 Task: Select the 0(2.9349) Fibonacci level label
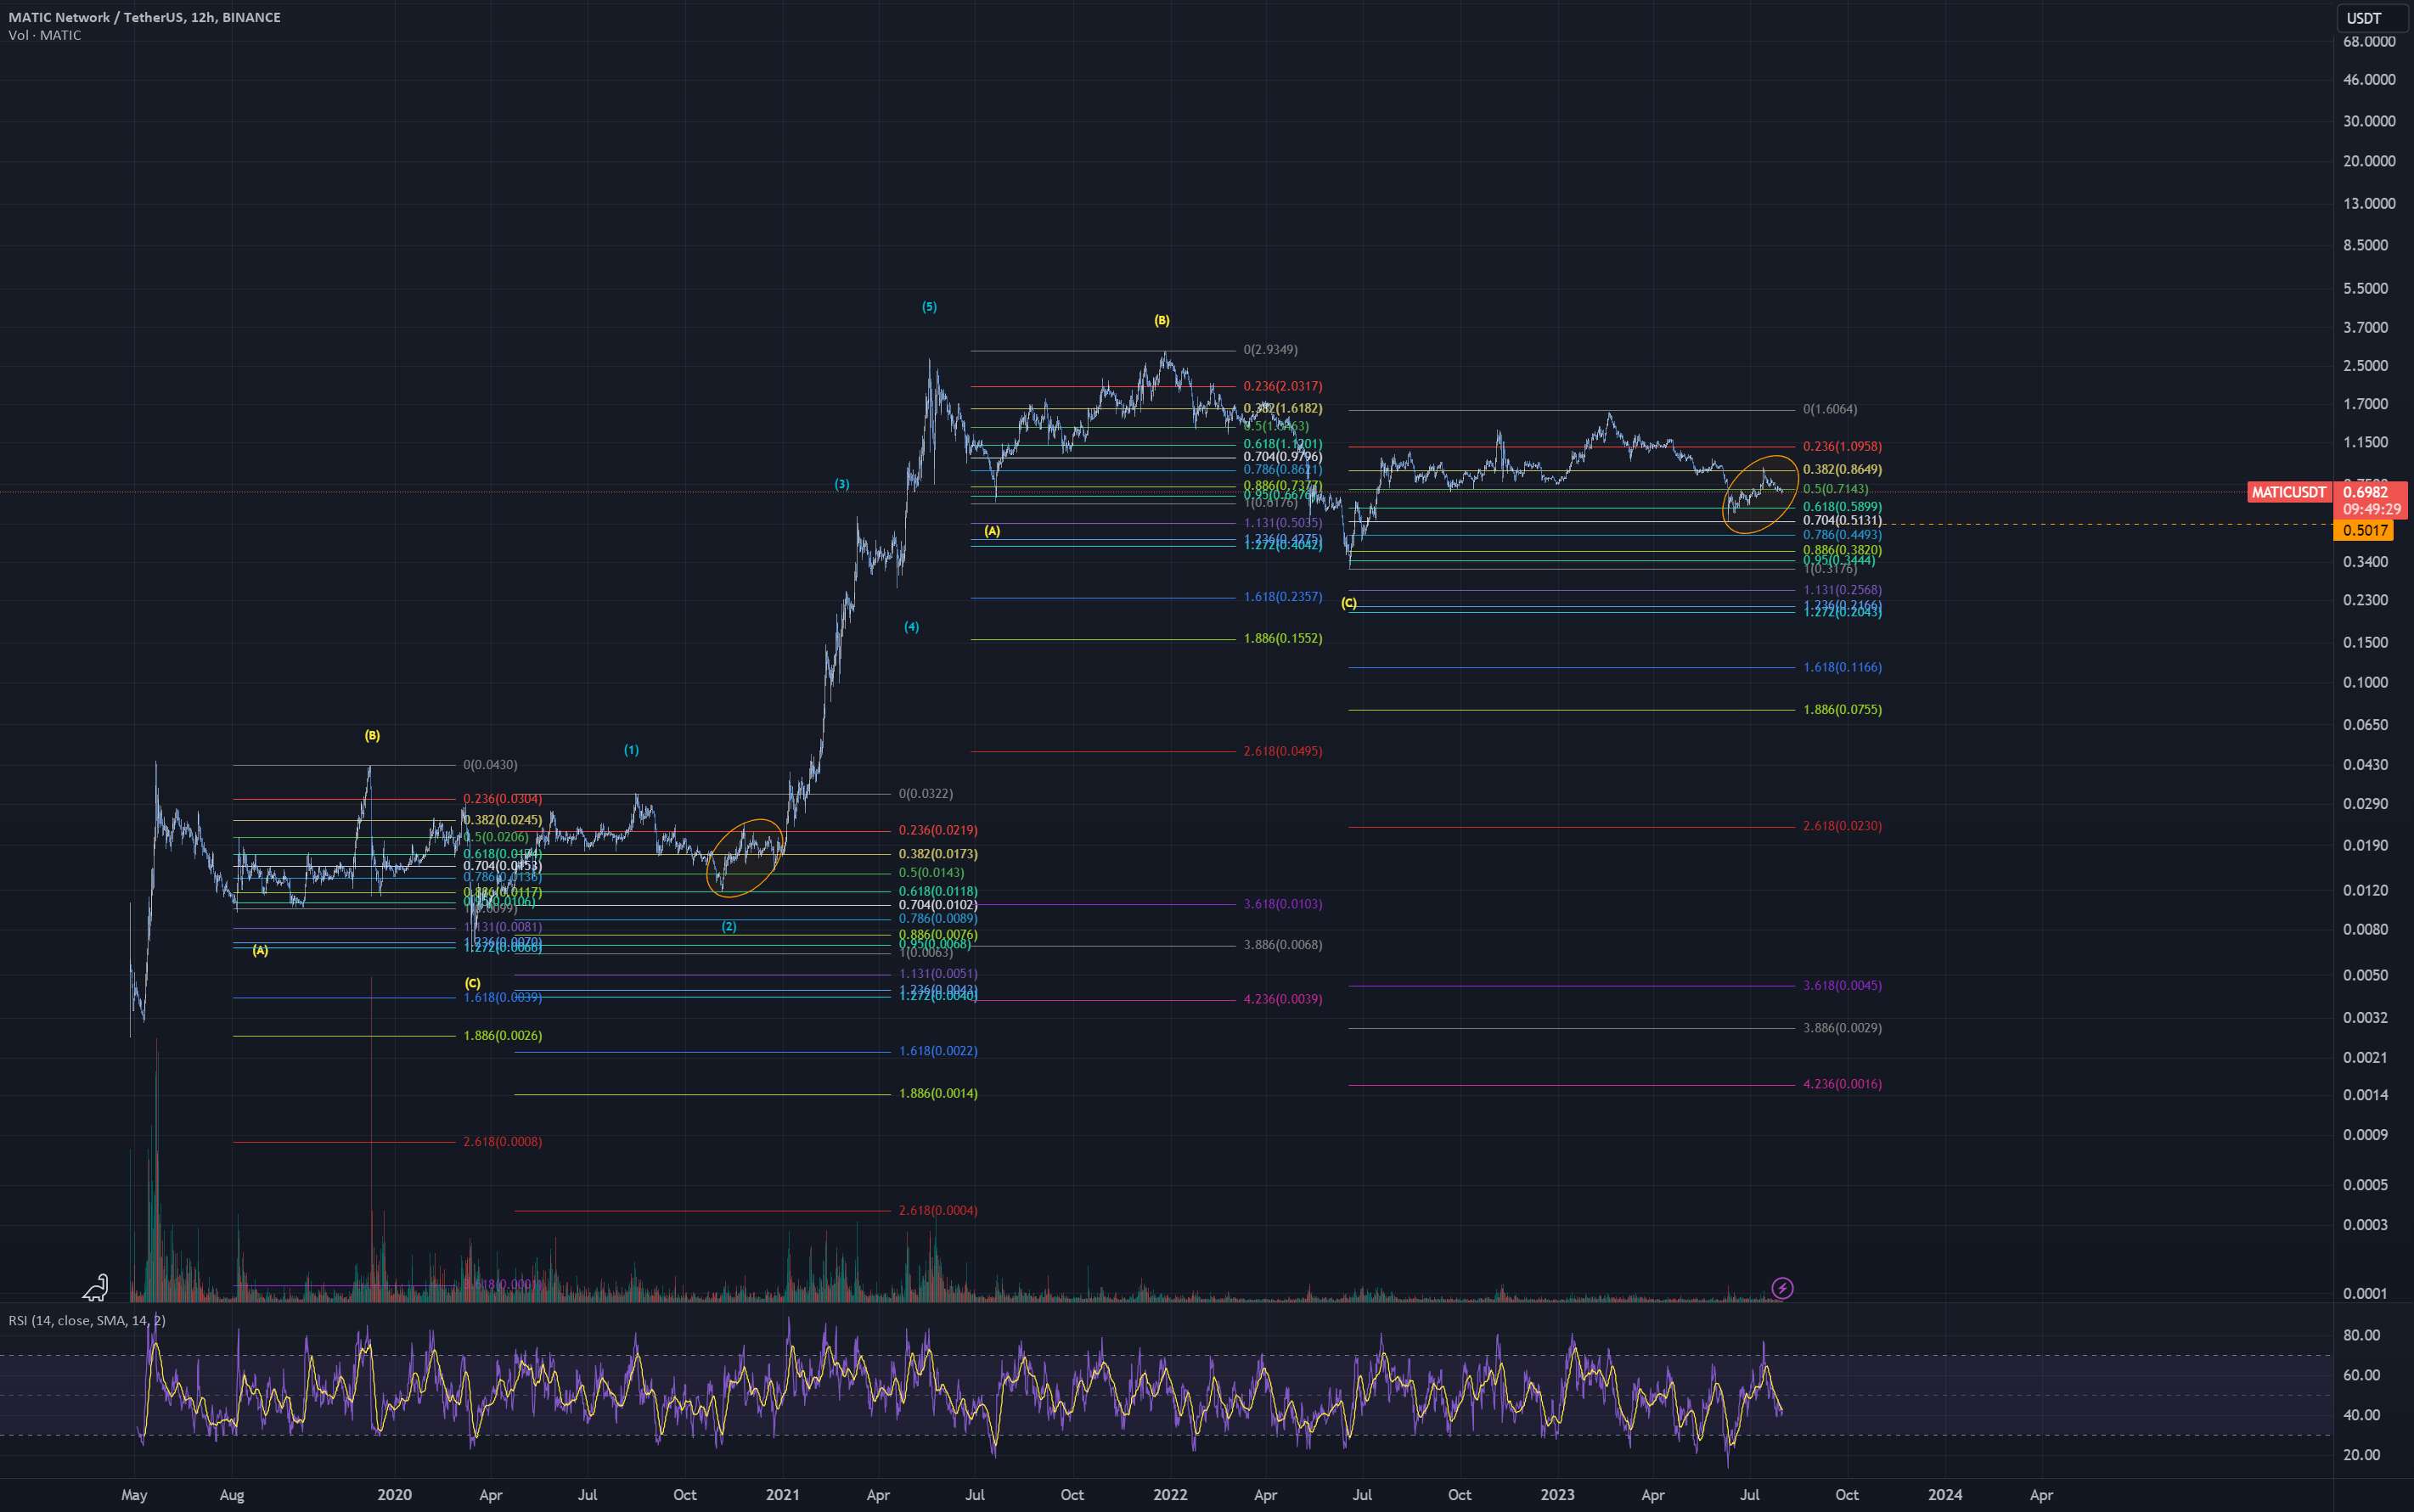1270,350
